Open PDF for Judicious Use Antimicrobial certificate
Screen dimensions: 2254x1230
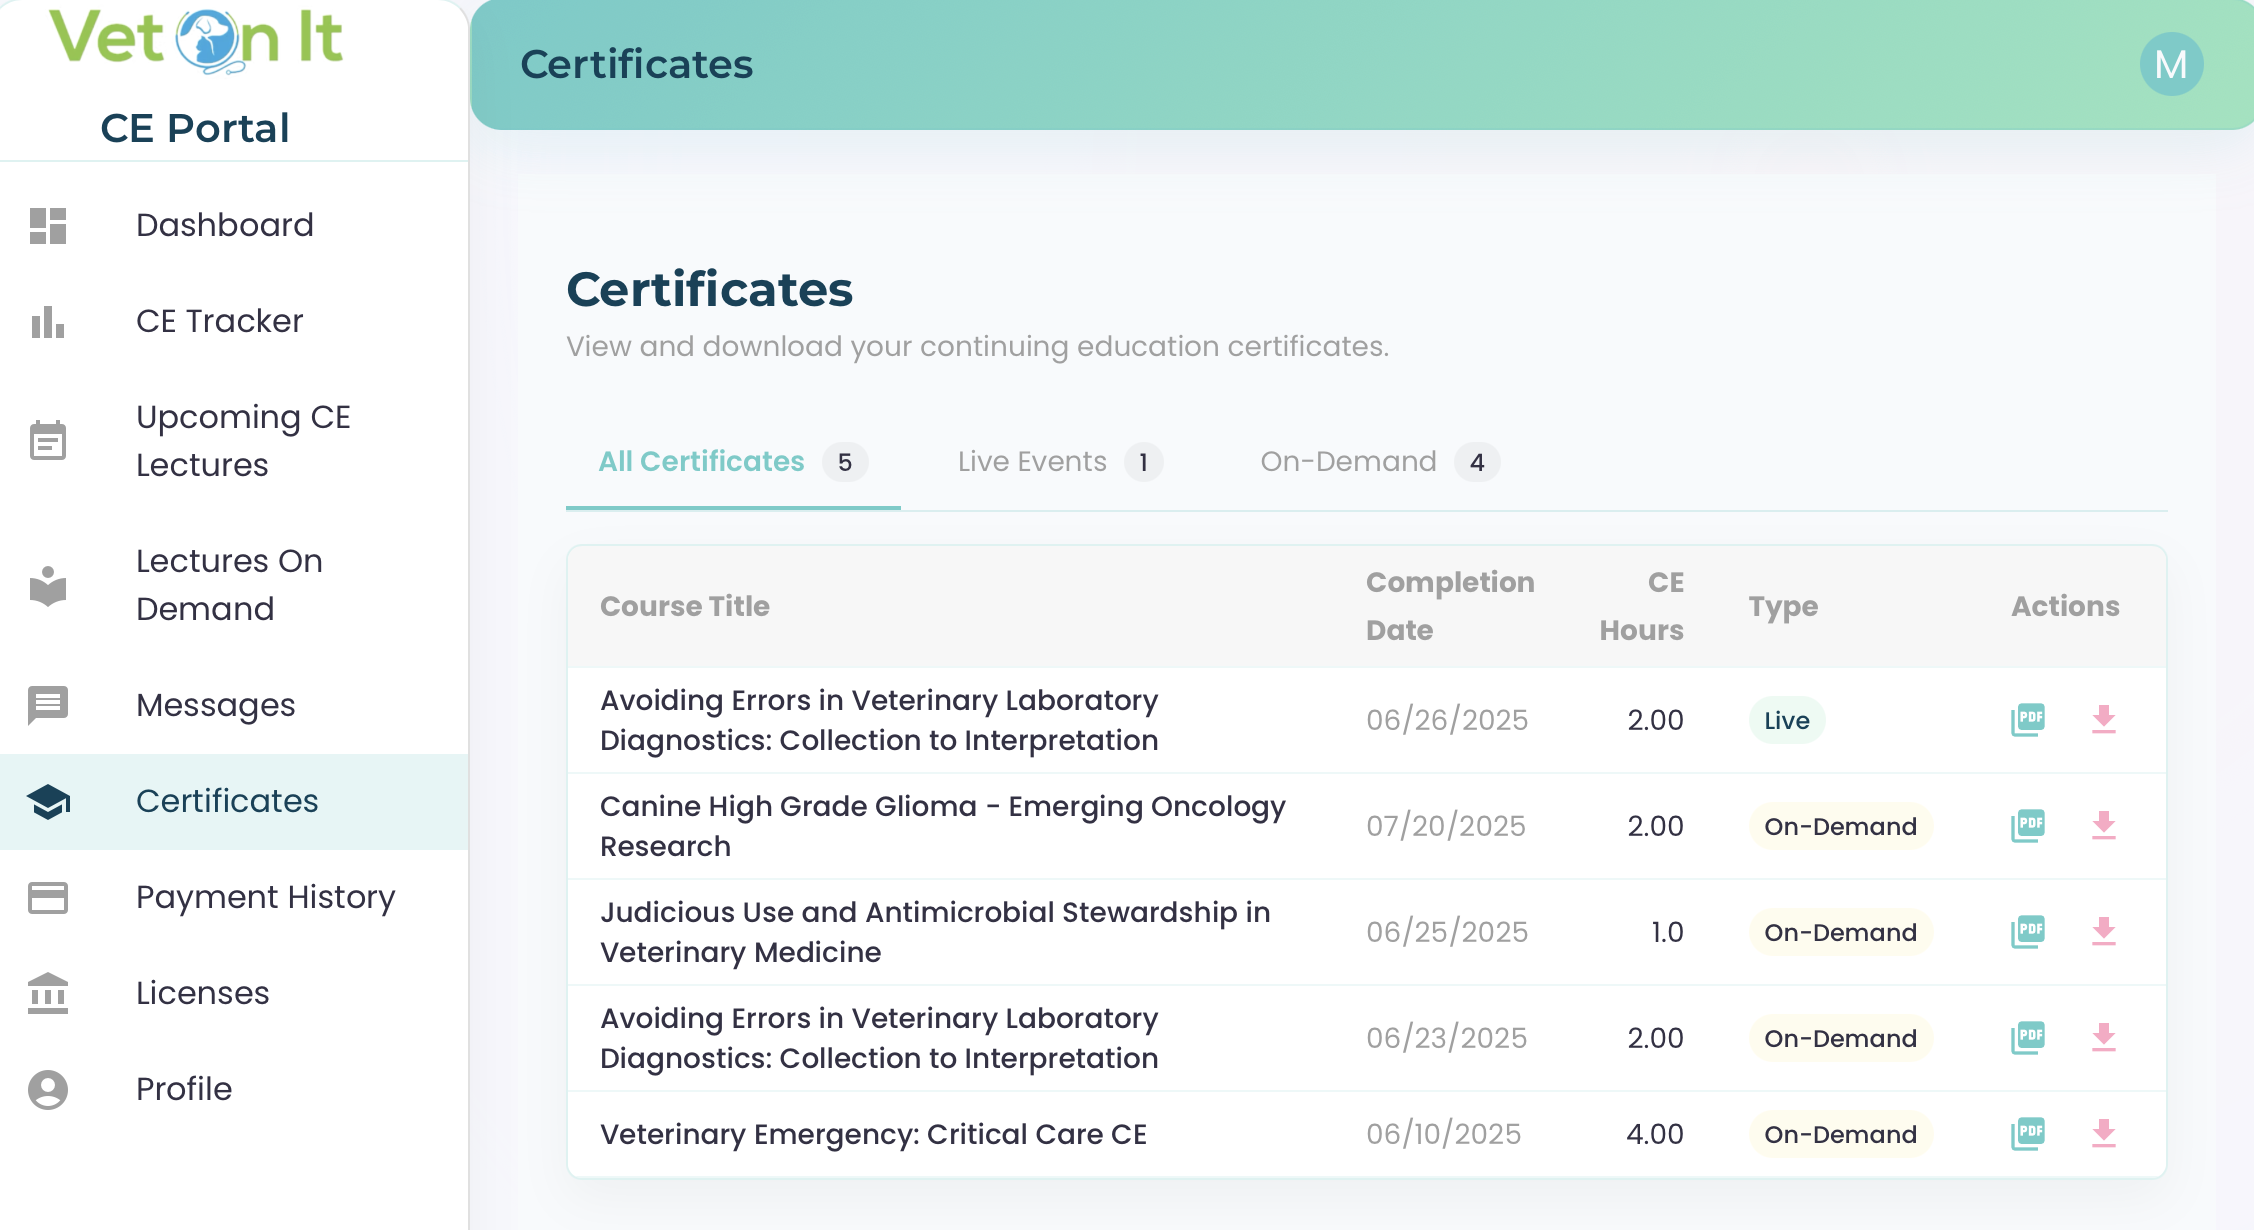2027,932
